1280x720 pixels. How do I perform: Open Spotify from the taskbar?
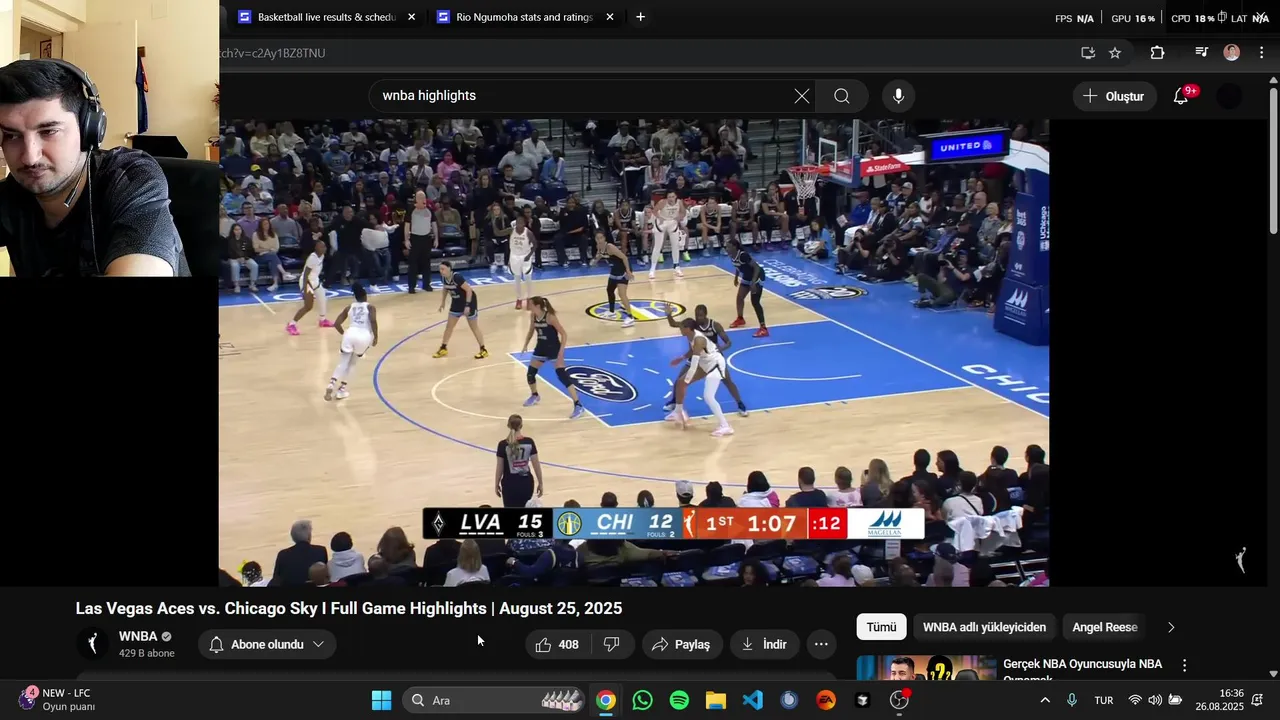click(x=679, y=700)
